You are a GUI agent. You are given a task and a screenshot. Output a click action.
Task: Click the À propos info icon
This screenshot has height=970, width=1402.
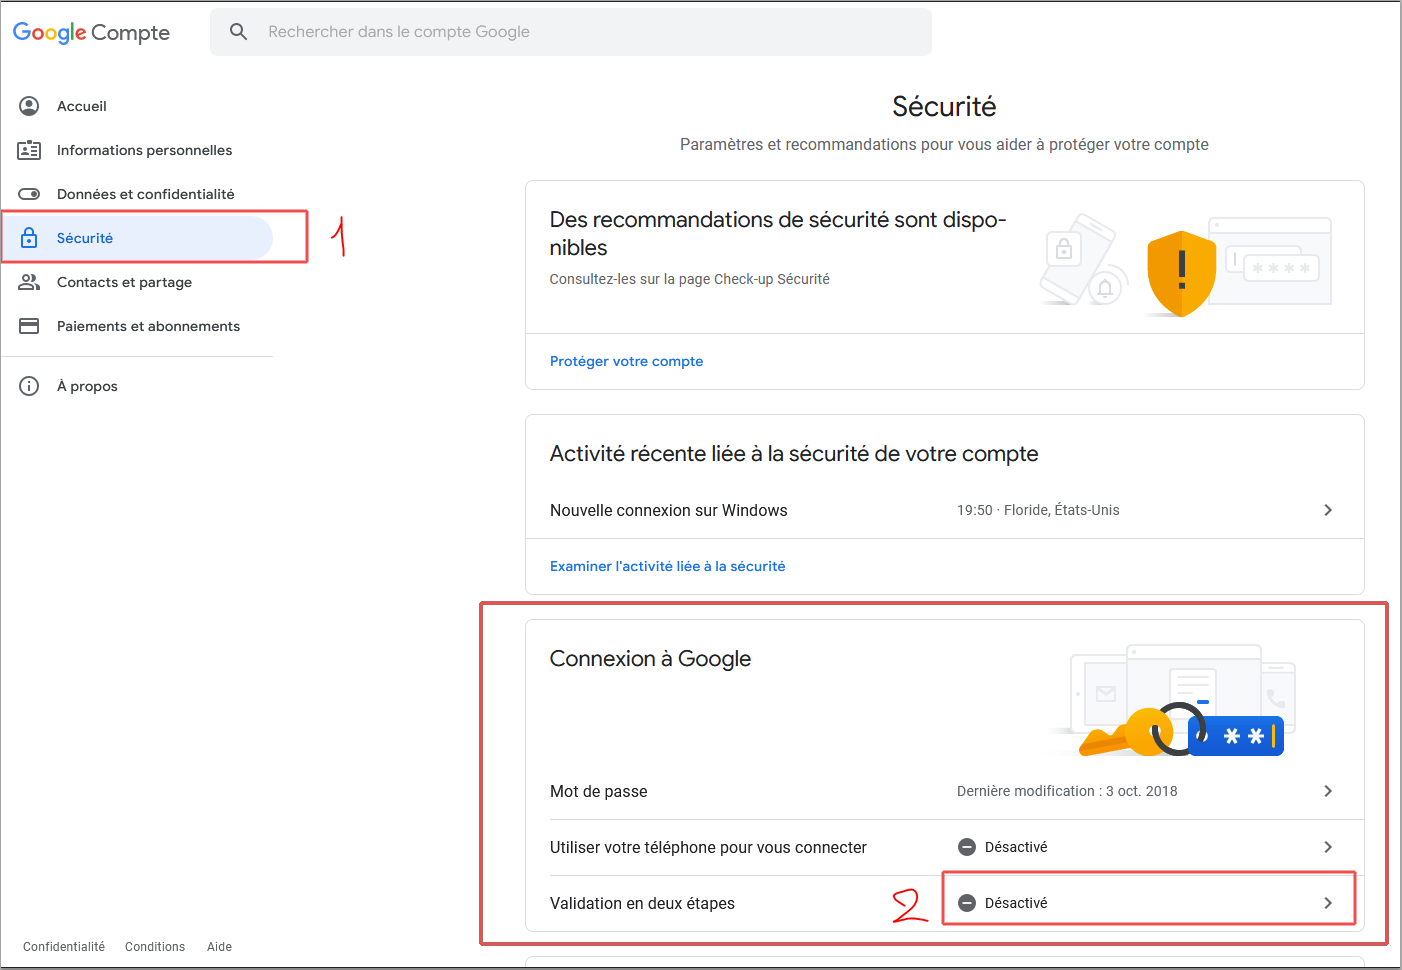tap(29, 386)
